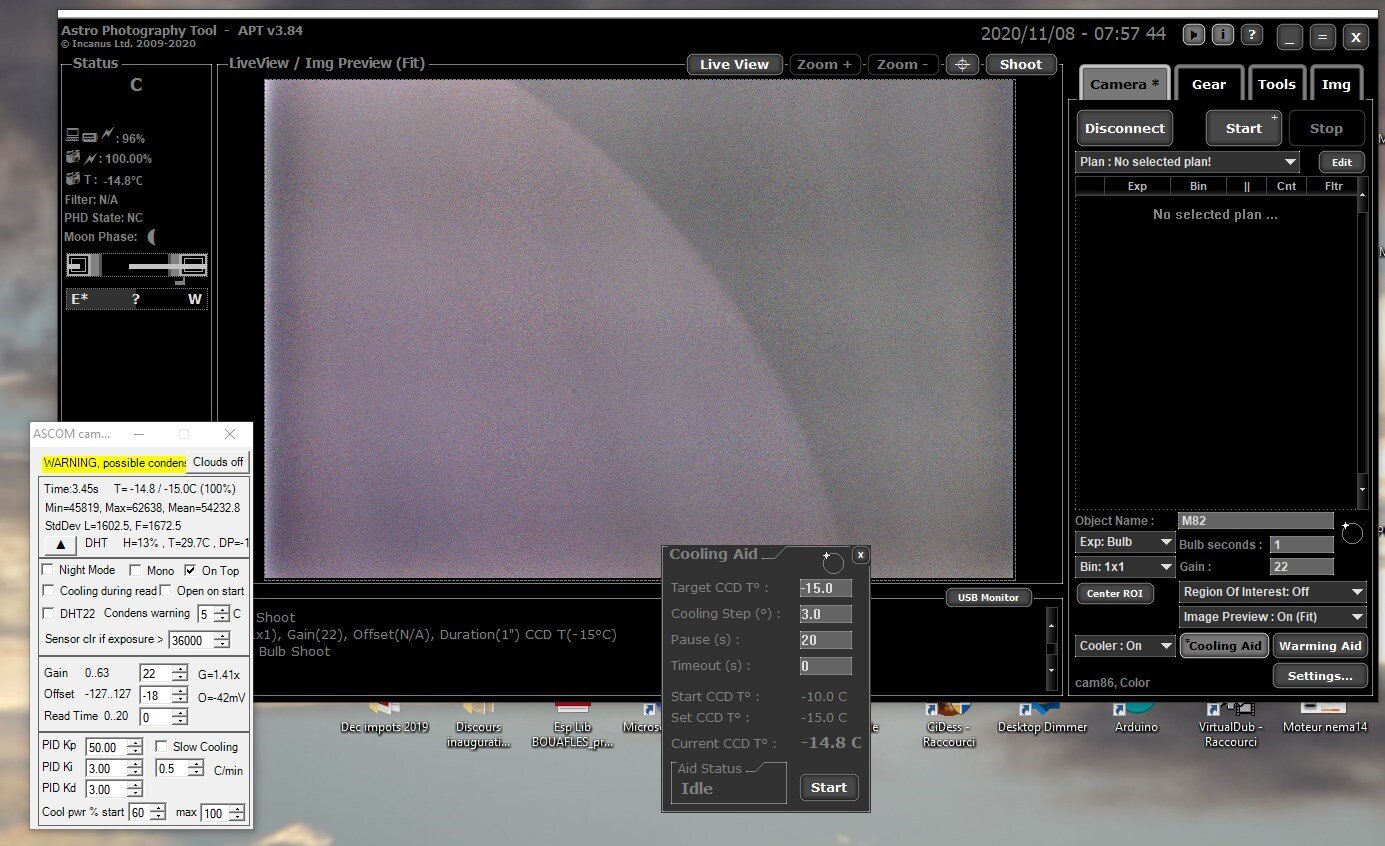1385x846 pixels.
Task: Open the info 'i' button in APT
Action: [x=1222, y=35]
